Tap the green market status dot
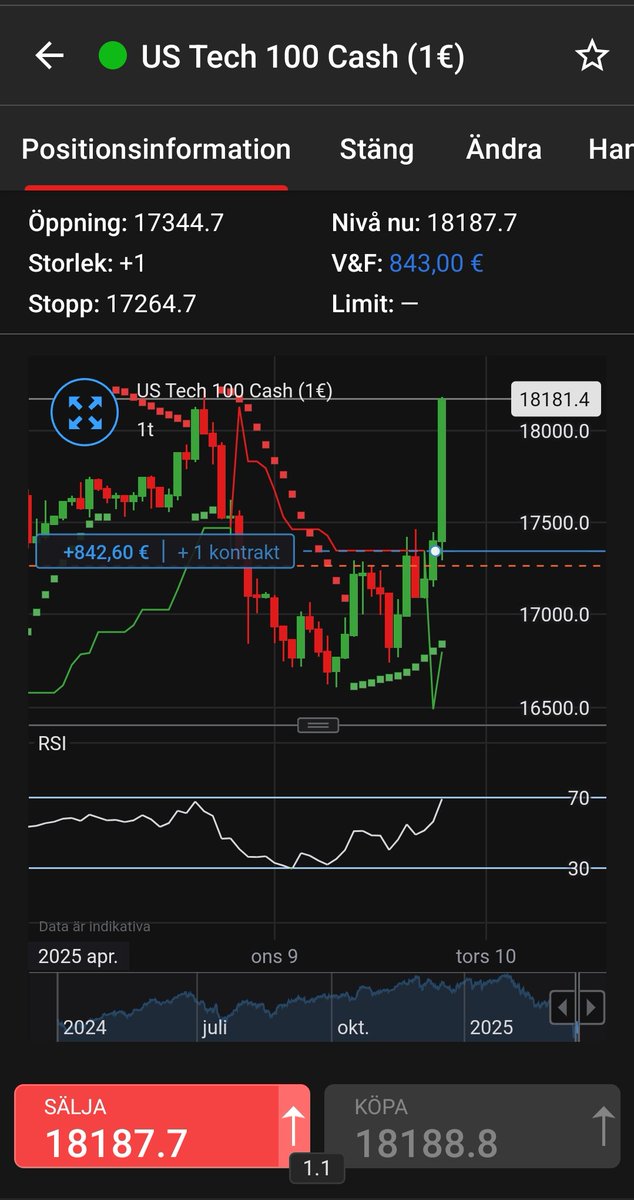 (113, 57)
